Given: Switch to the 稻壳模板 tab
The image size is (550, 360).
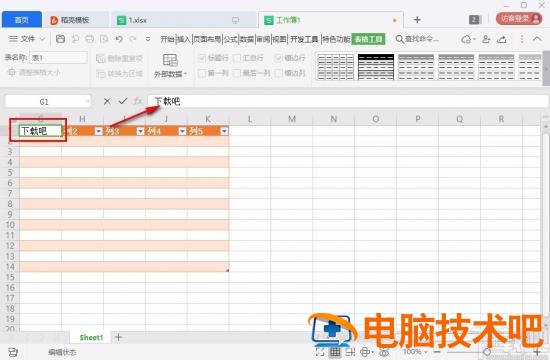Looking at the screenshot, I should tap(75, 20).
